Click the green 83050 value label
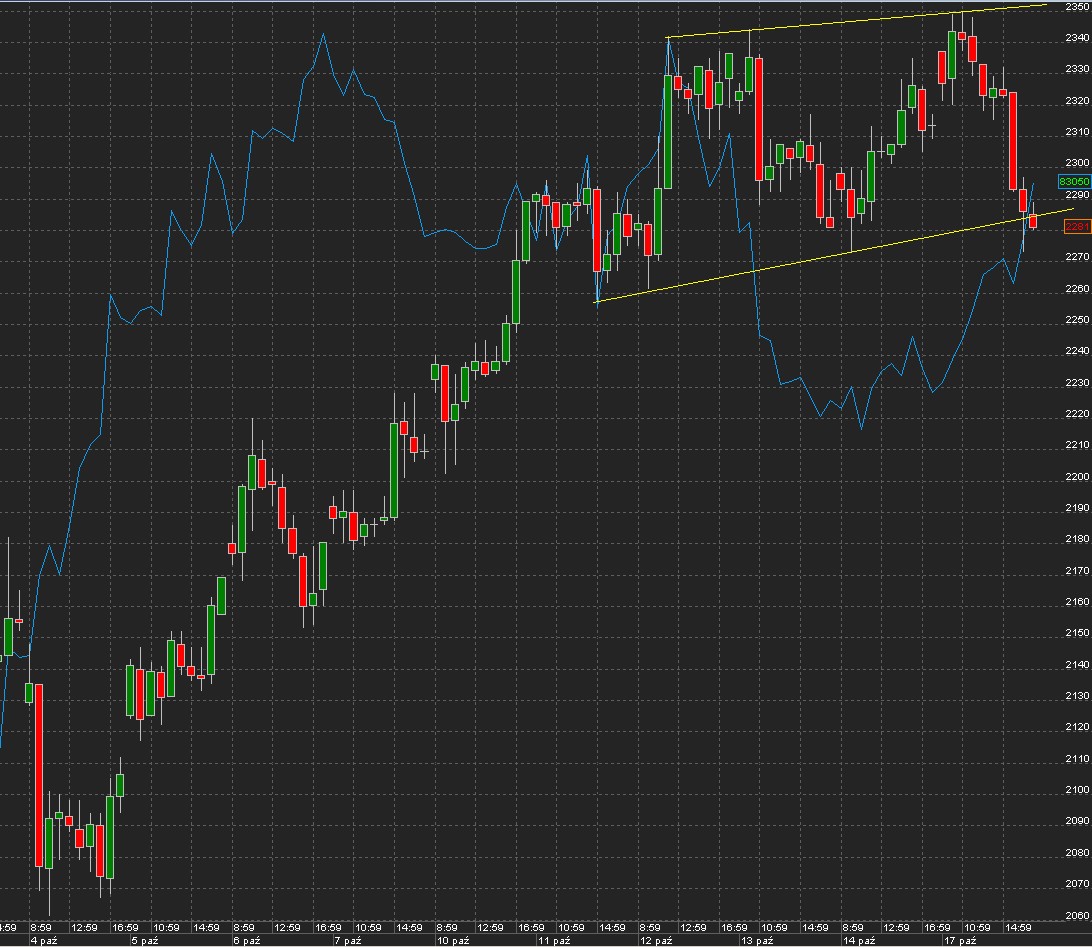1092x947 pixels. [1074, 181]
